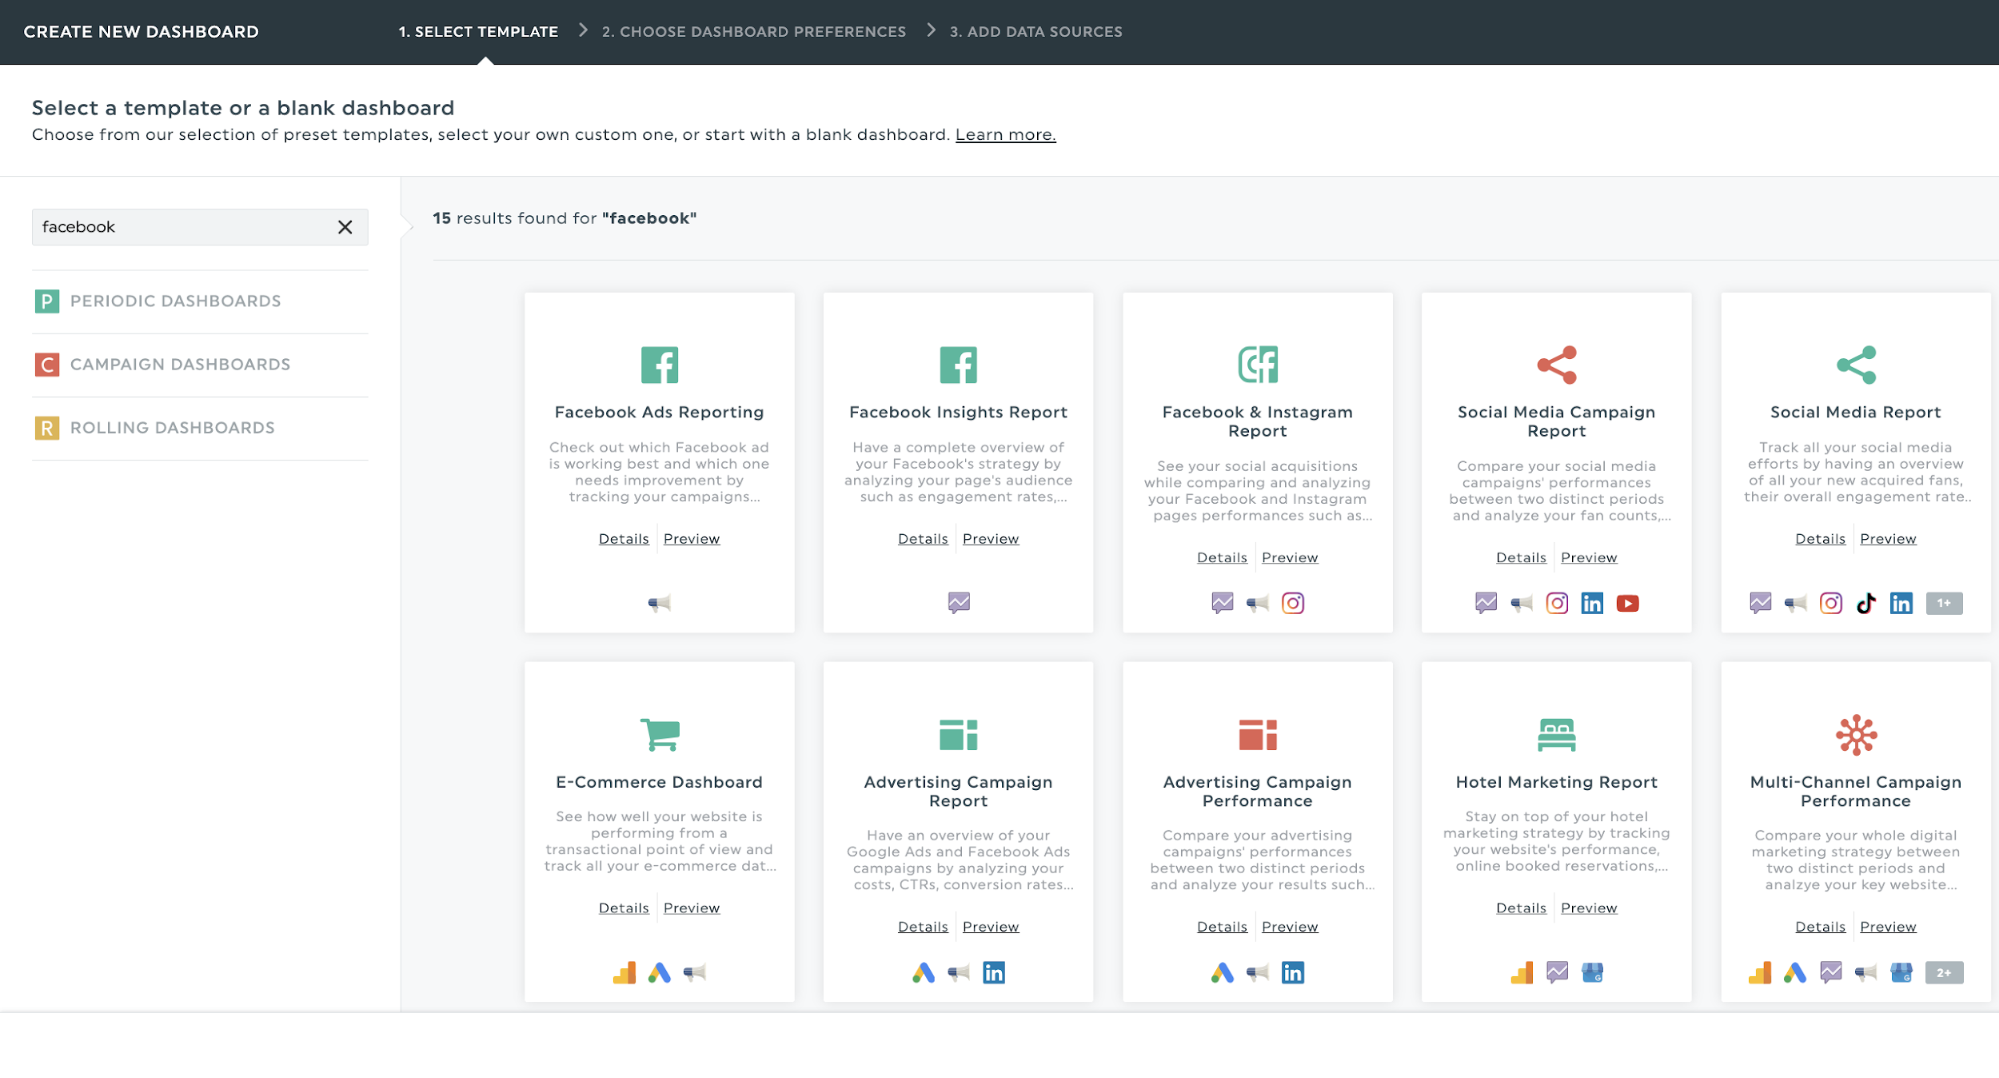Open the Periodic Dashboards category
1999x1078 pixels.
click(200, 301)
